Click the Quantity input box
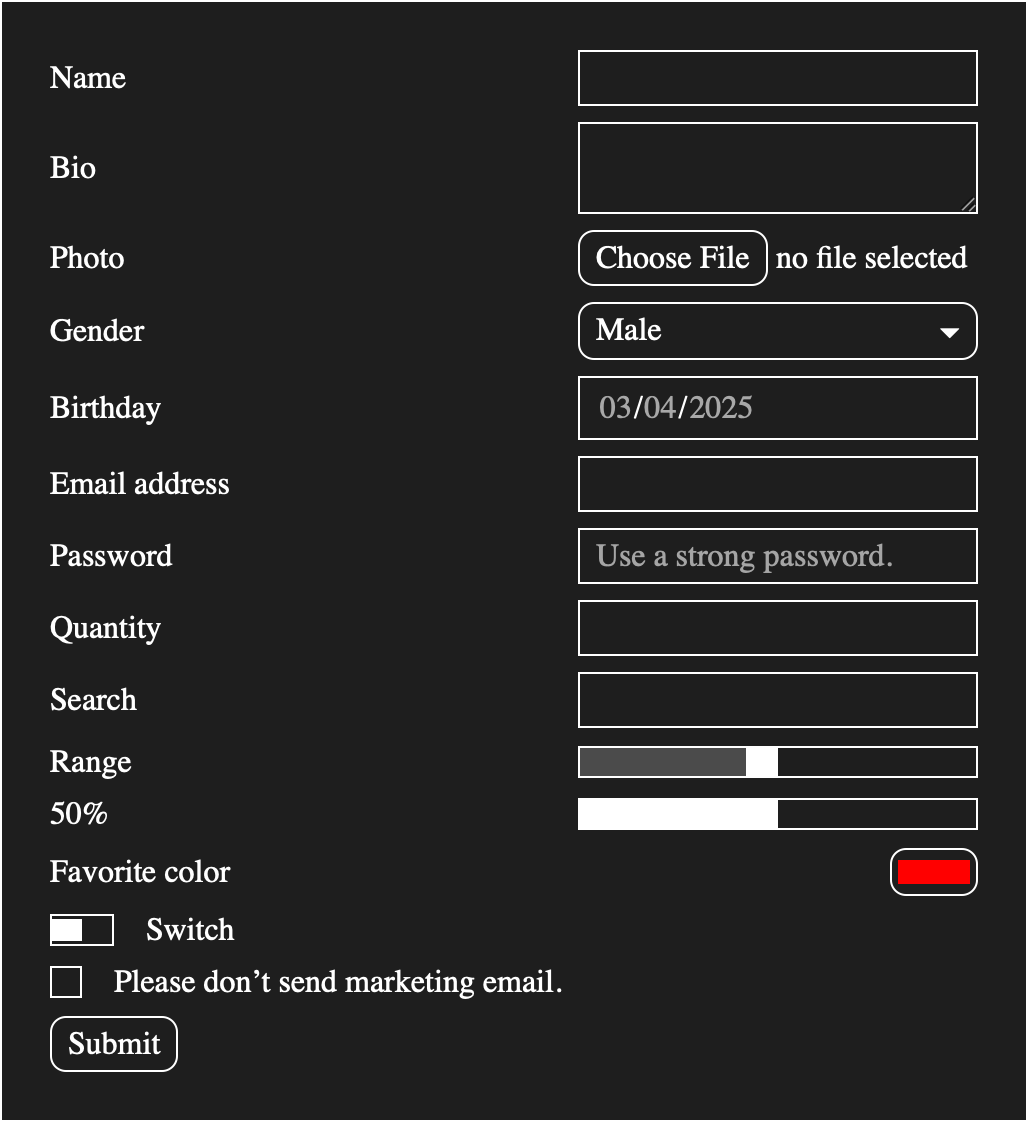1028x1122 pixels. [x=777, y=628]
